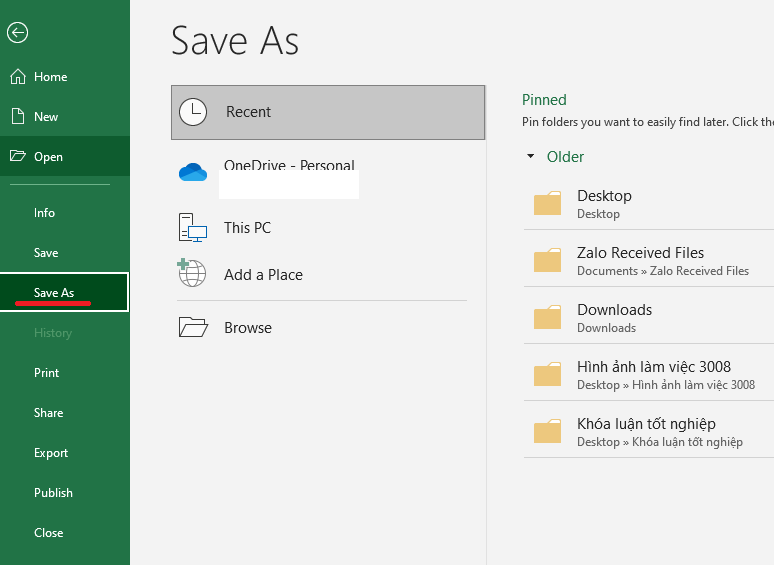Collapse the Older section triangle
This screenshot has width=774, height=565.
tap(531, 156)
